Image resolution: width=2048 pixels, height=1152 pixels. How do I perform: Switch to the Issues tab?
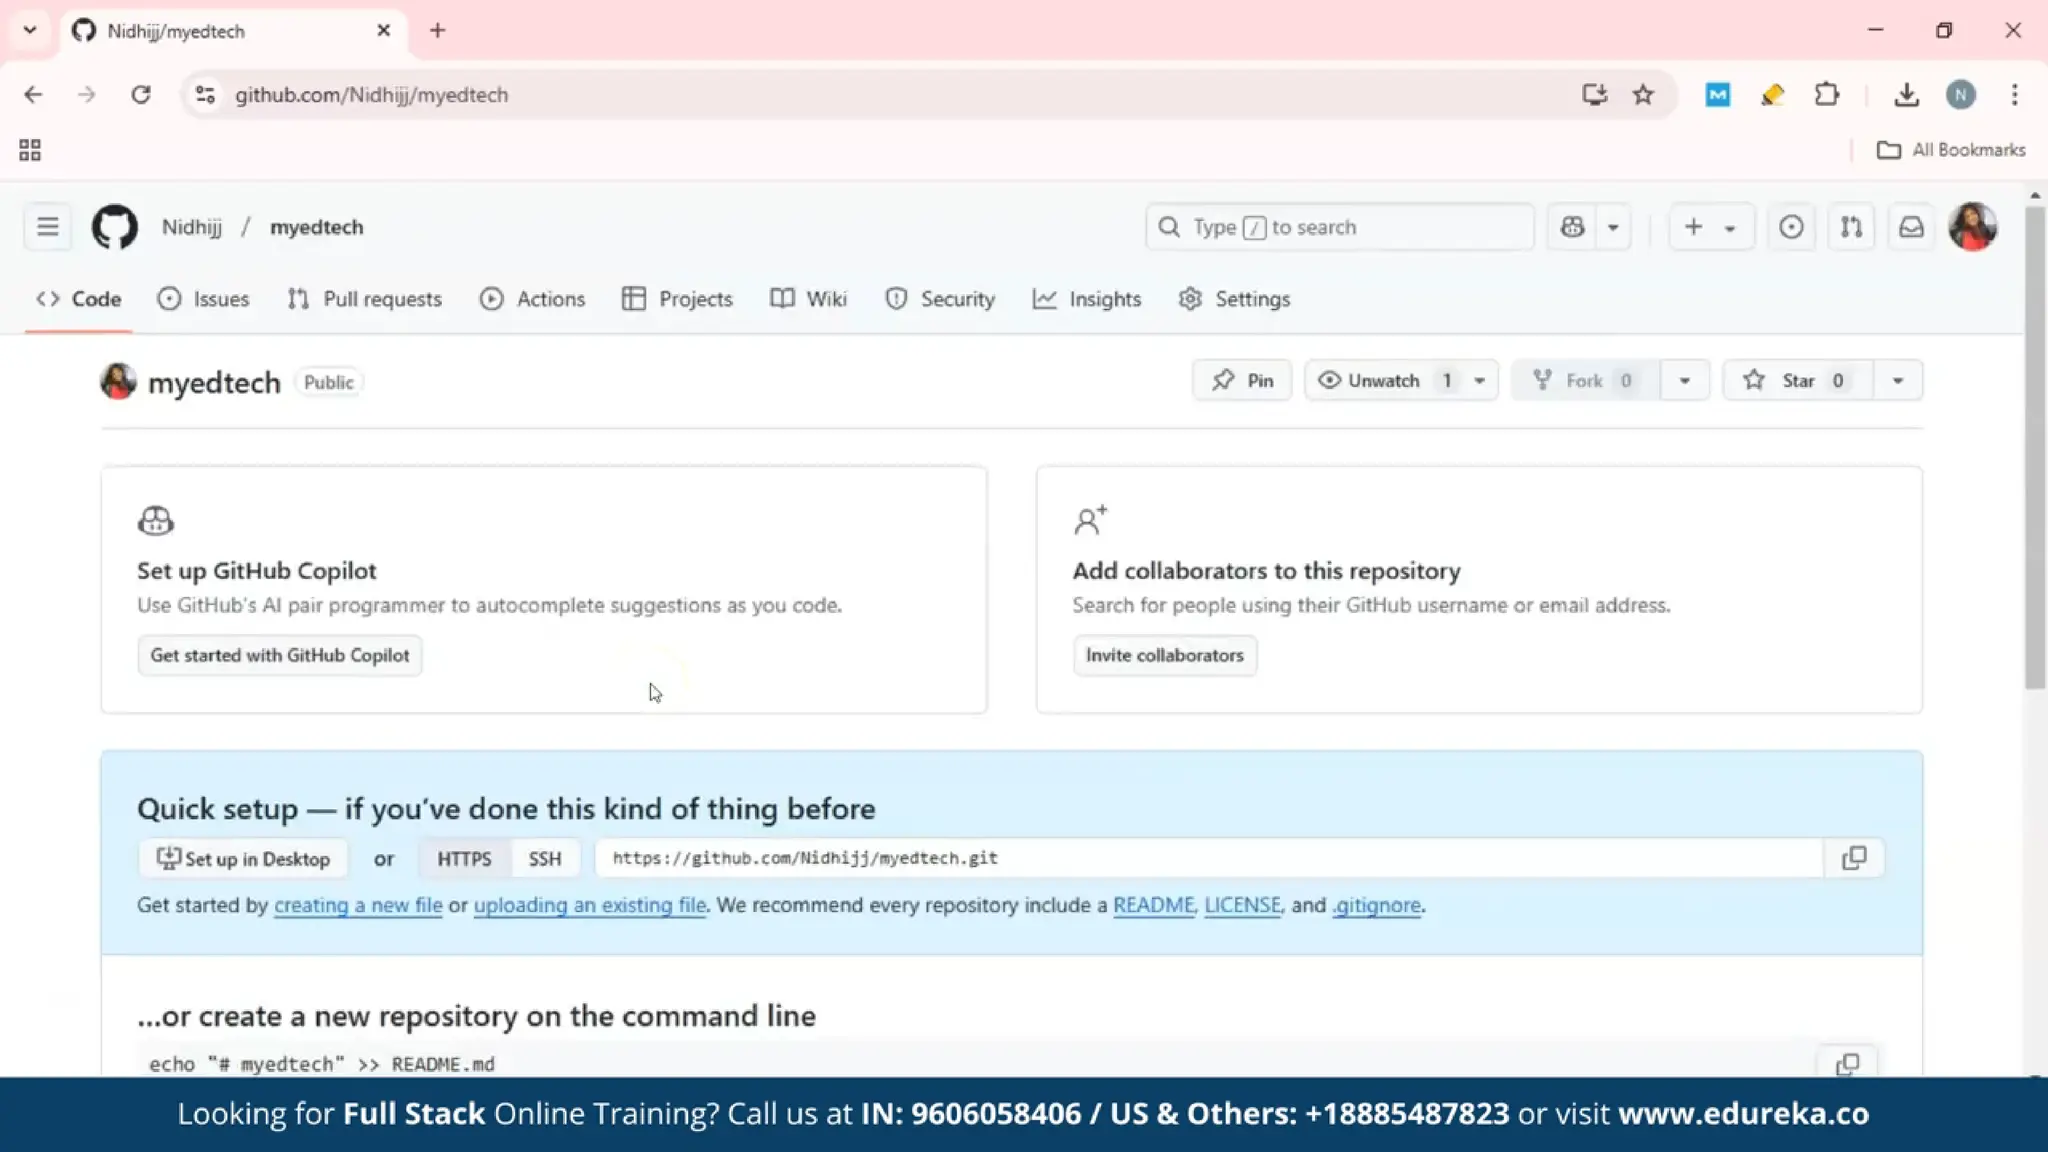click(x=203, y=299)
